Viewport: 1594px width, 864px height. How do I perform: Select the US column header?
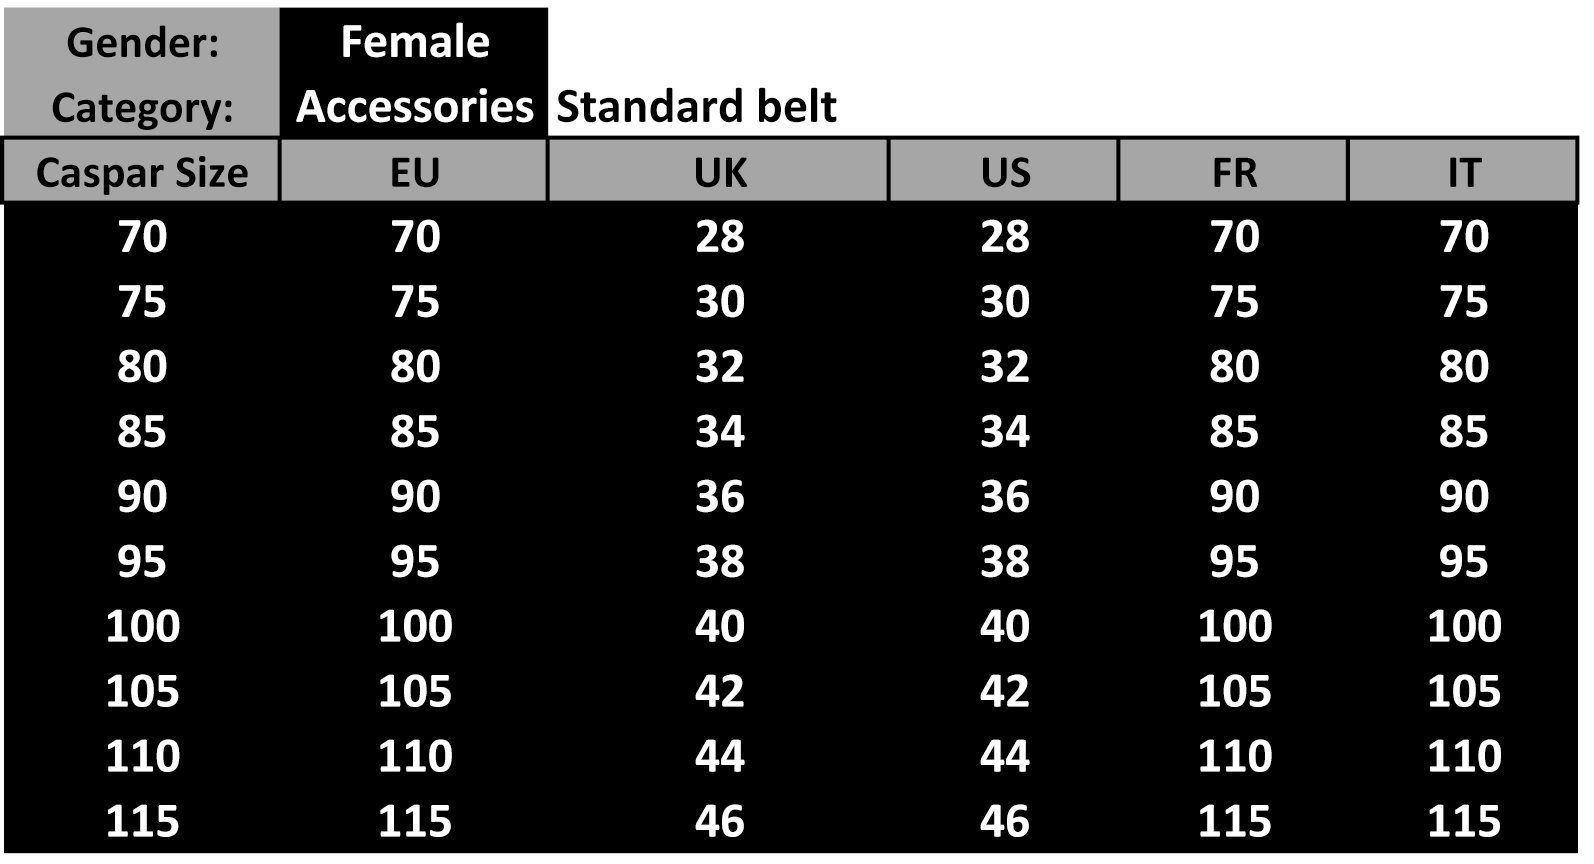click(1004, 172)
